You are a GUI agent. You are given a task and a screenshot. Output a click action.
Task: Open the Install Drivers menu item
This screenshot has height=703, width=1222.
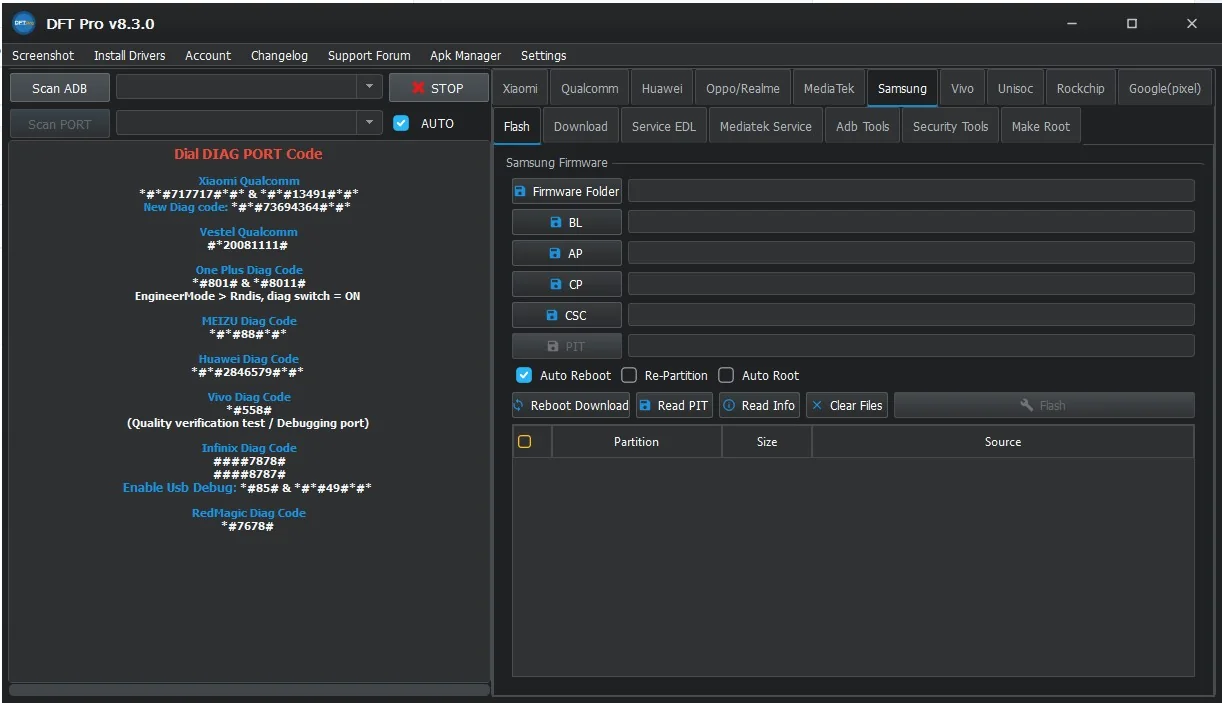coord(130,56)
